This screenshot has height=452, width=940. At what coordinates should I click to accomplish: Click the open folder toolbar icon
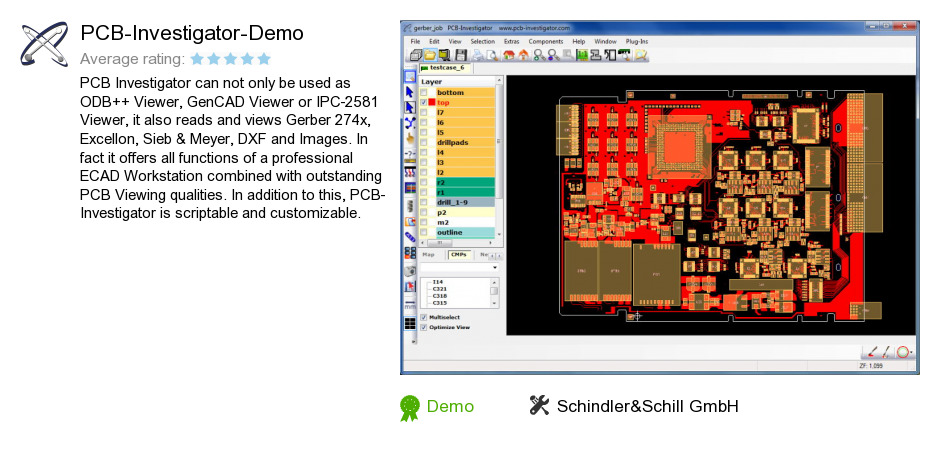point(430,55)
